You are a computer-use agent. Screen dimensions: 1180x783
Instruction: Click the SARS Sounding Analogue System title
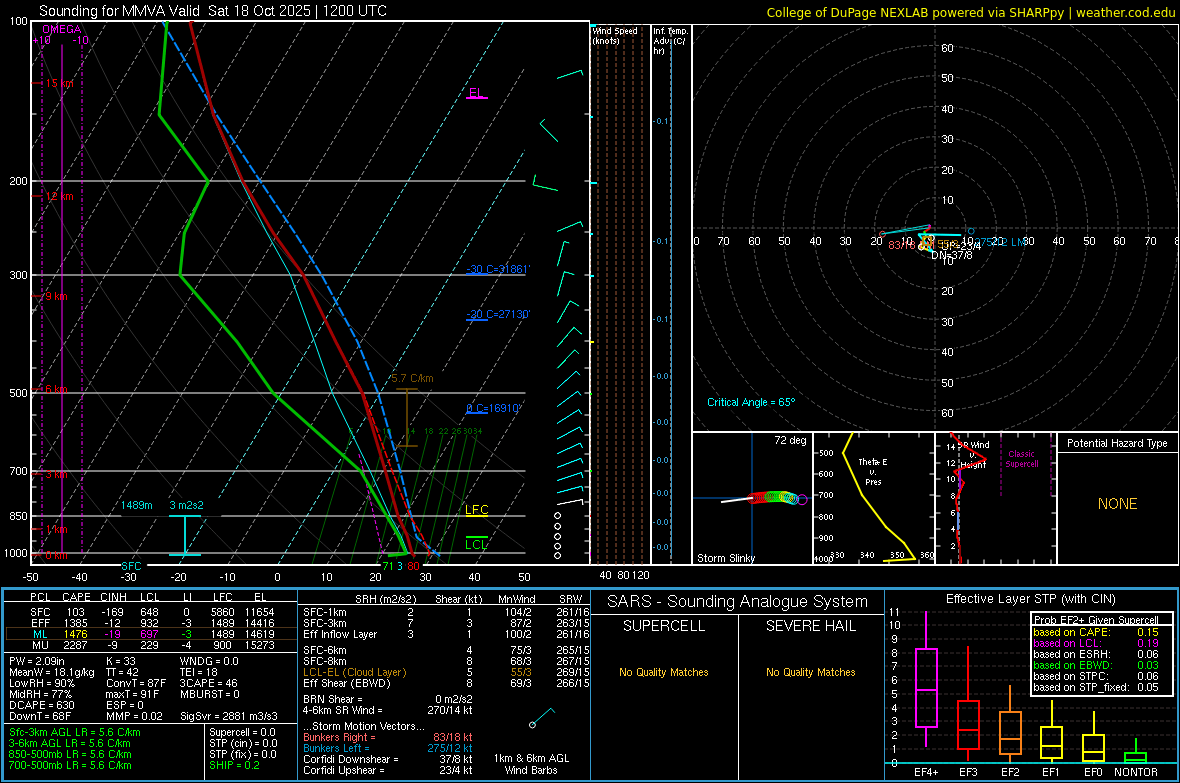(x=737, y=602)
